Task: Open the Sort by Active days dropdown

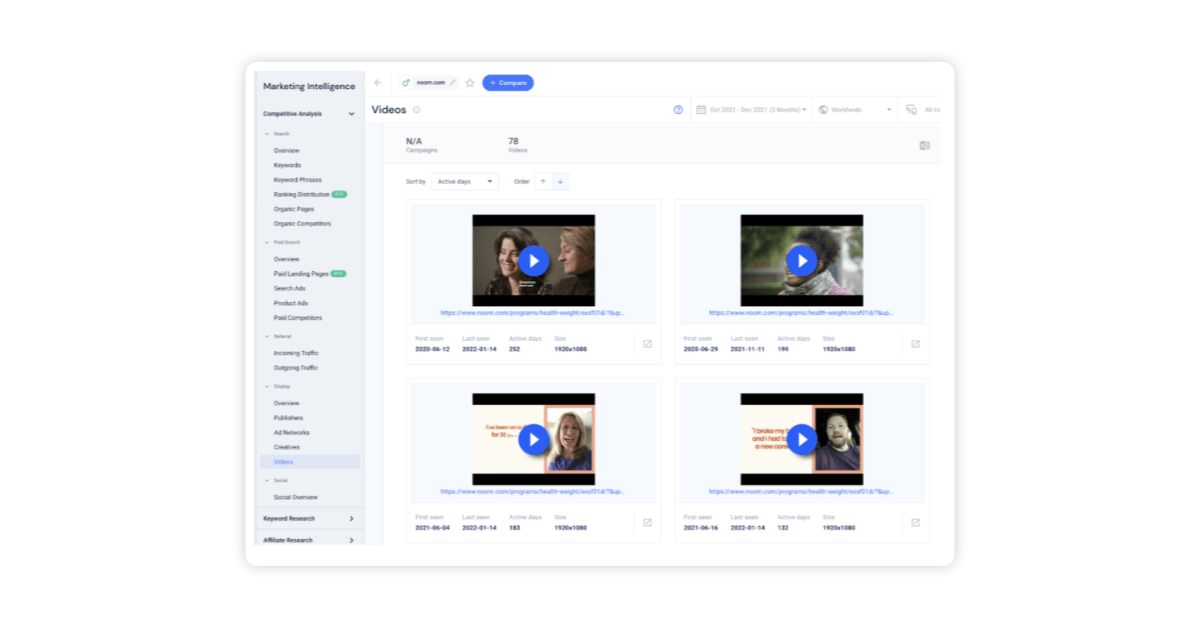Action: pyautogui.click(x=463, y=181)
